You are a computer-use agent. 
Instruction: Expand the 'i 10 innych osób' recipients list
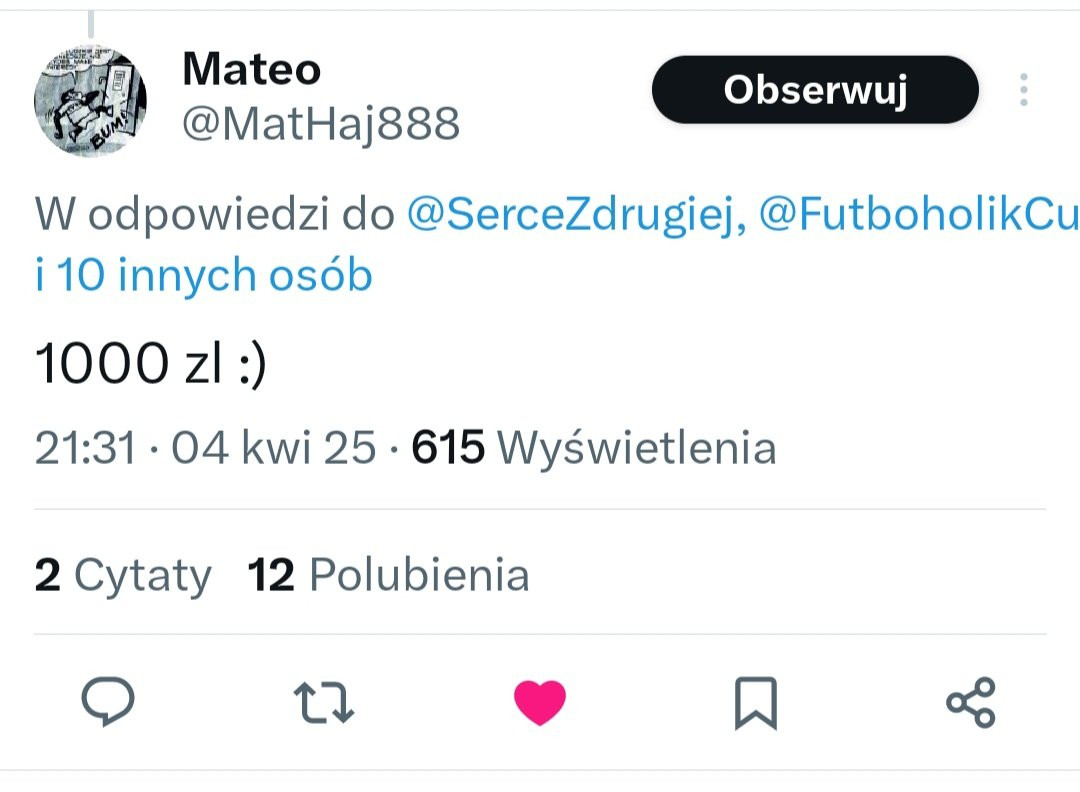point(204,275)
